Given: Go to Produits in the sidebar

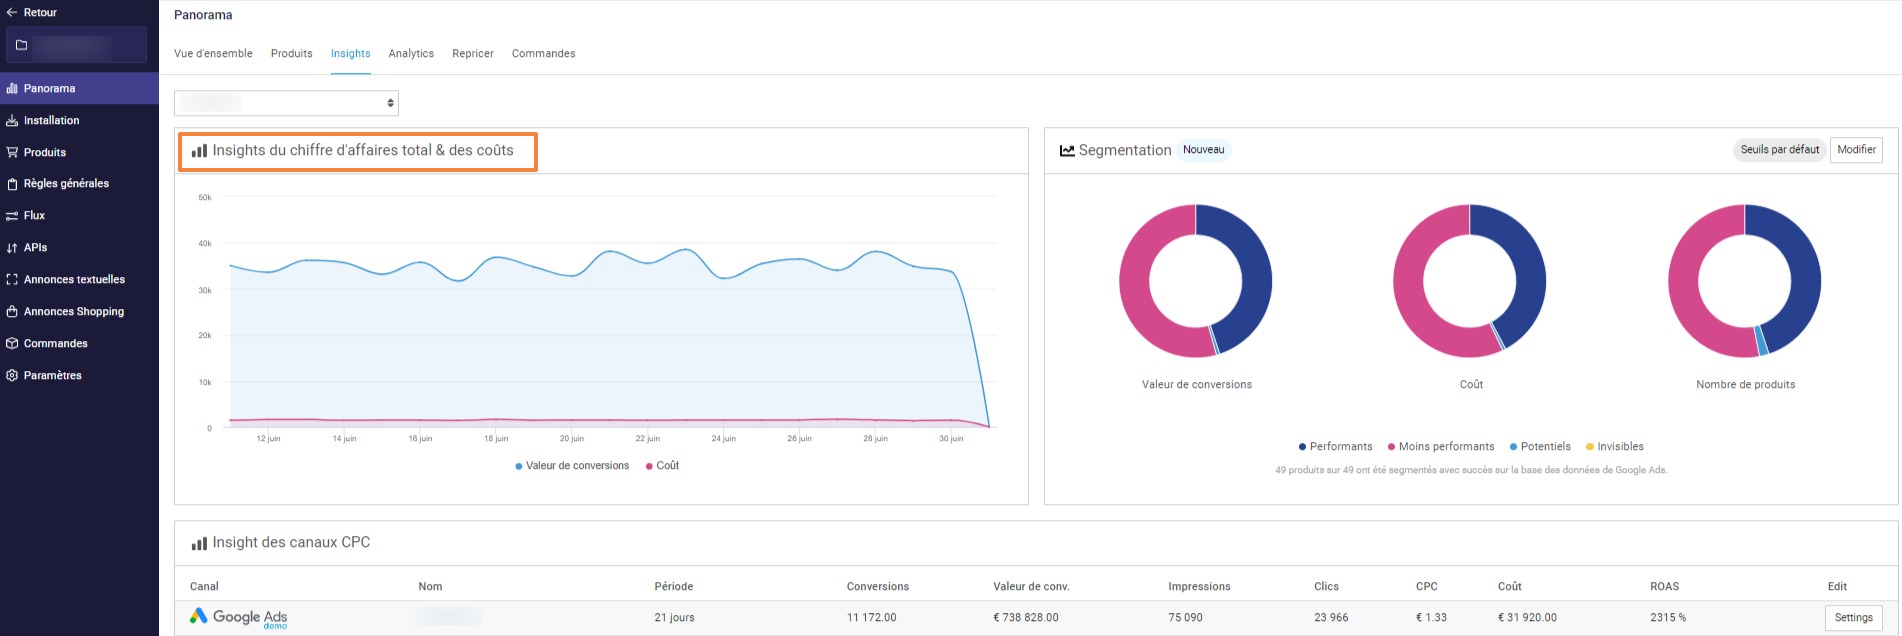Looking at the screenshot, I should tap(79, 152).
